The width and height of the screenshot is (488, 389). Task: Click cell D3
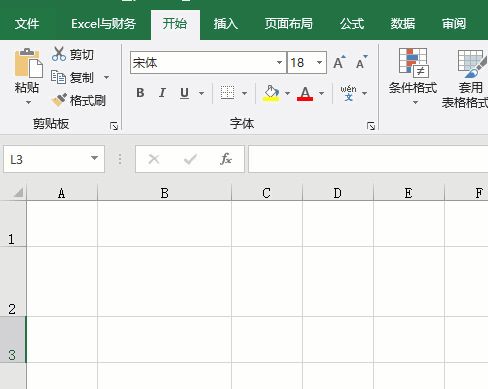[338, 340]
